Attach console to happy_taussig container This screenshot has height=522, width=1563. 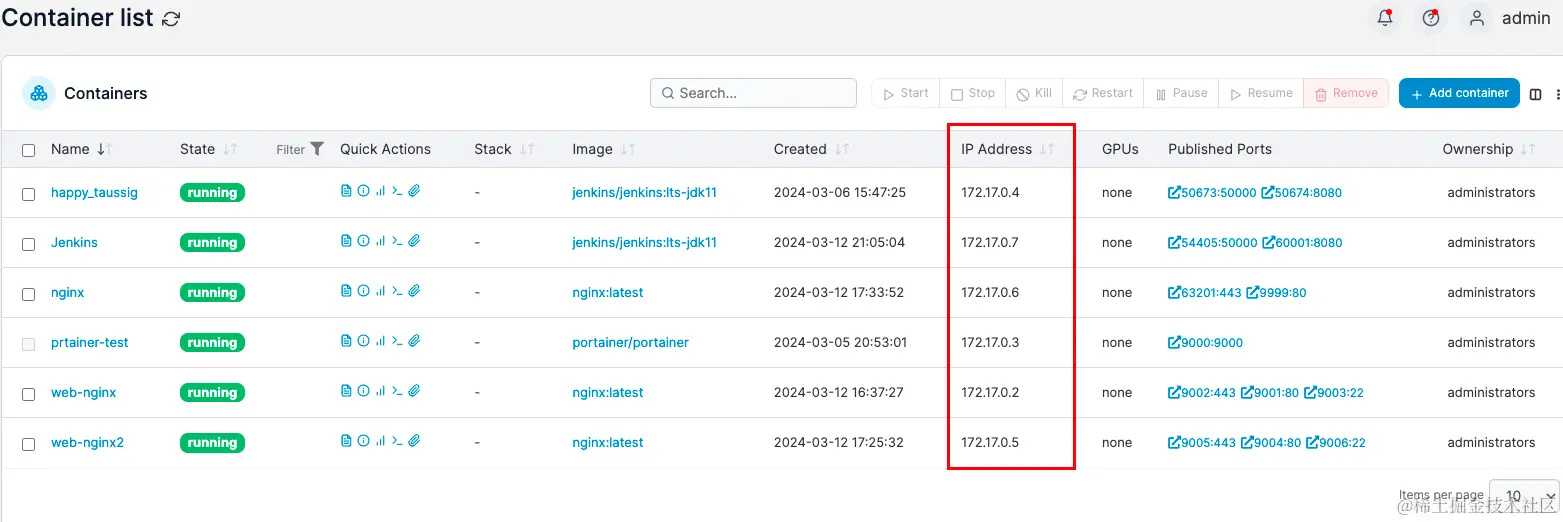pos(414,191)
